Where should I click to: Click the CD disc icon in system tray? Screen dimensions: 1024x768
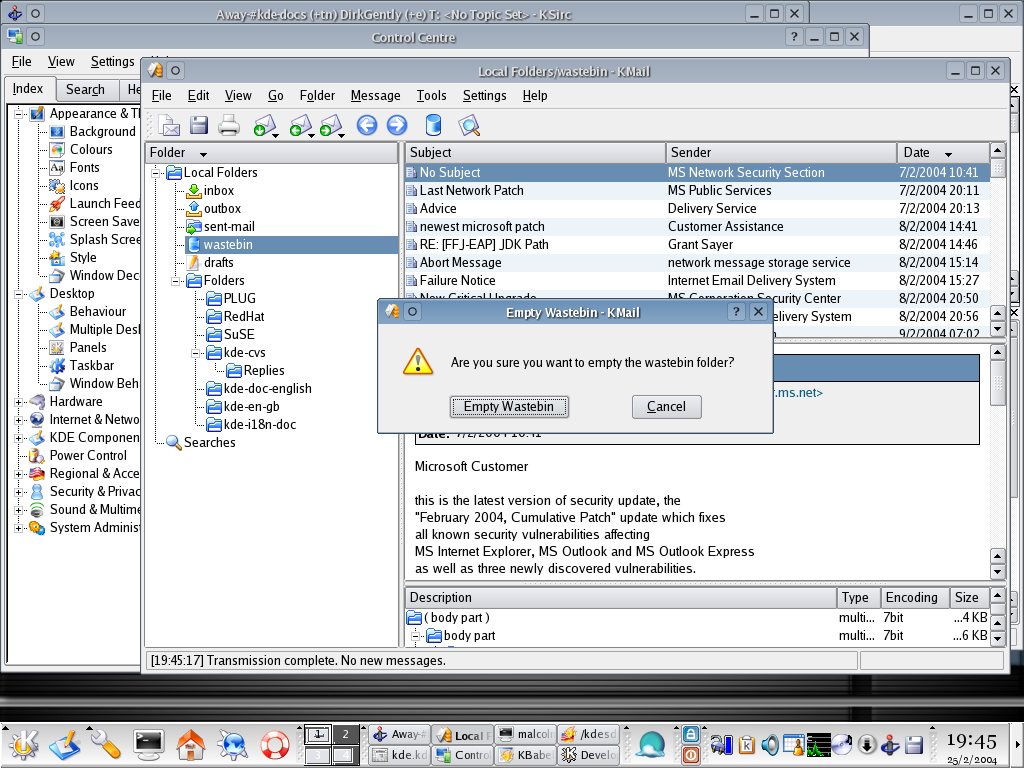click(x=842, y=744)
